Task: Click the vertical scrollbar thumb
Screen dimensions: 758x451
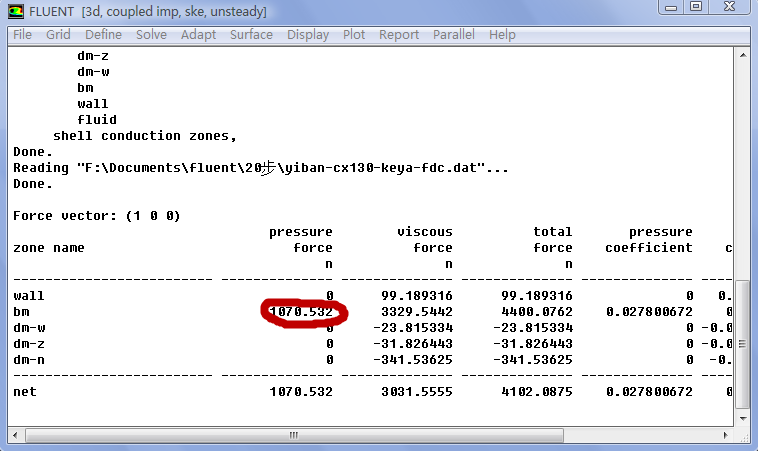Action: pos(743,344)
